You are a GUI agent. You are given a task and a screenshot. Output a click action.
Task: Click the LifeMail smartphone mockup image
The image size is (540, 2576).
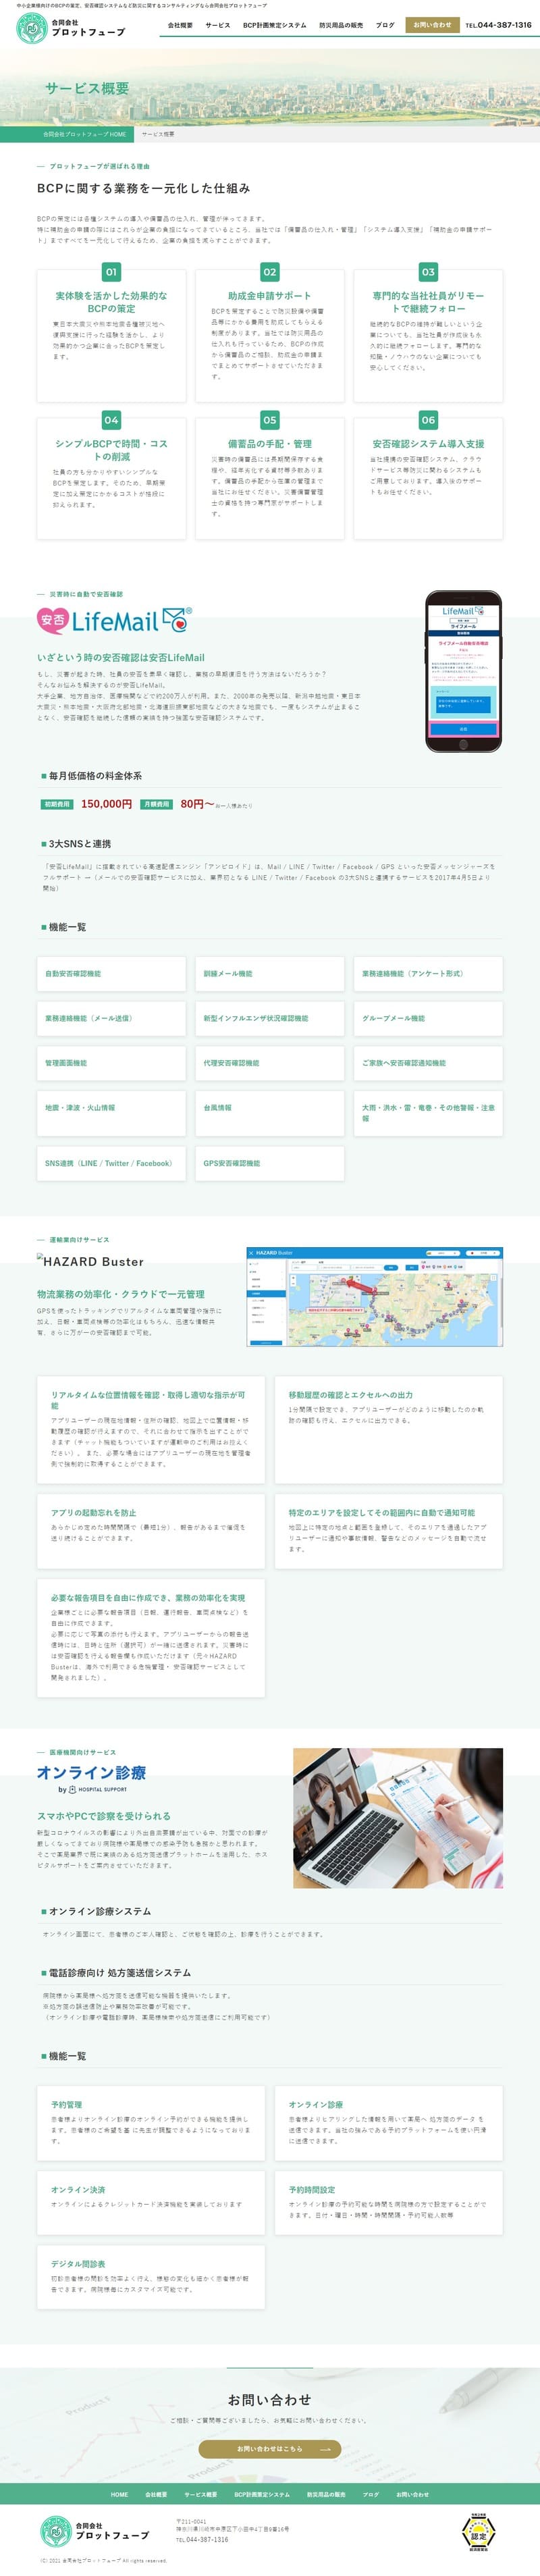[x=464, y=671]
